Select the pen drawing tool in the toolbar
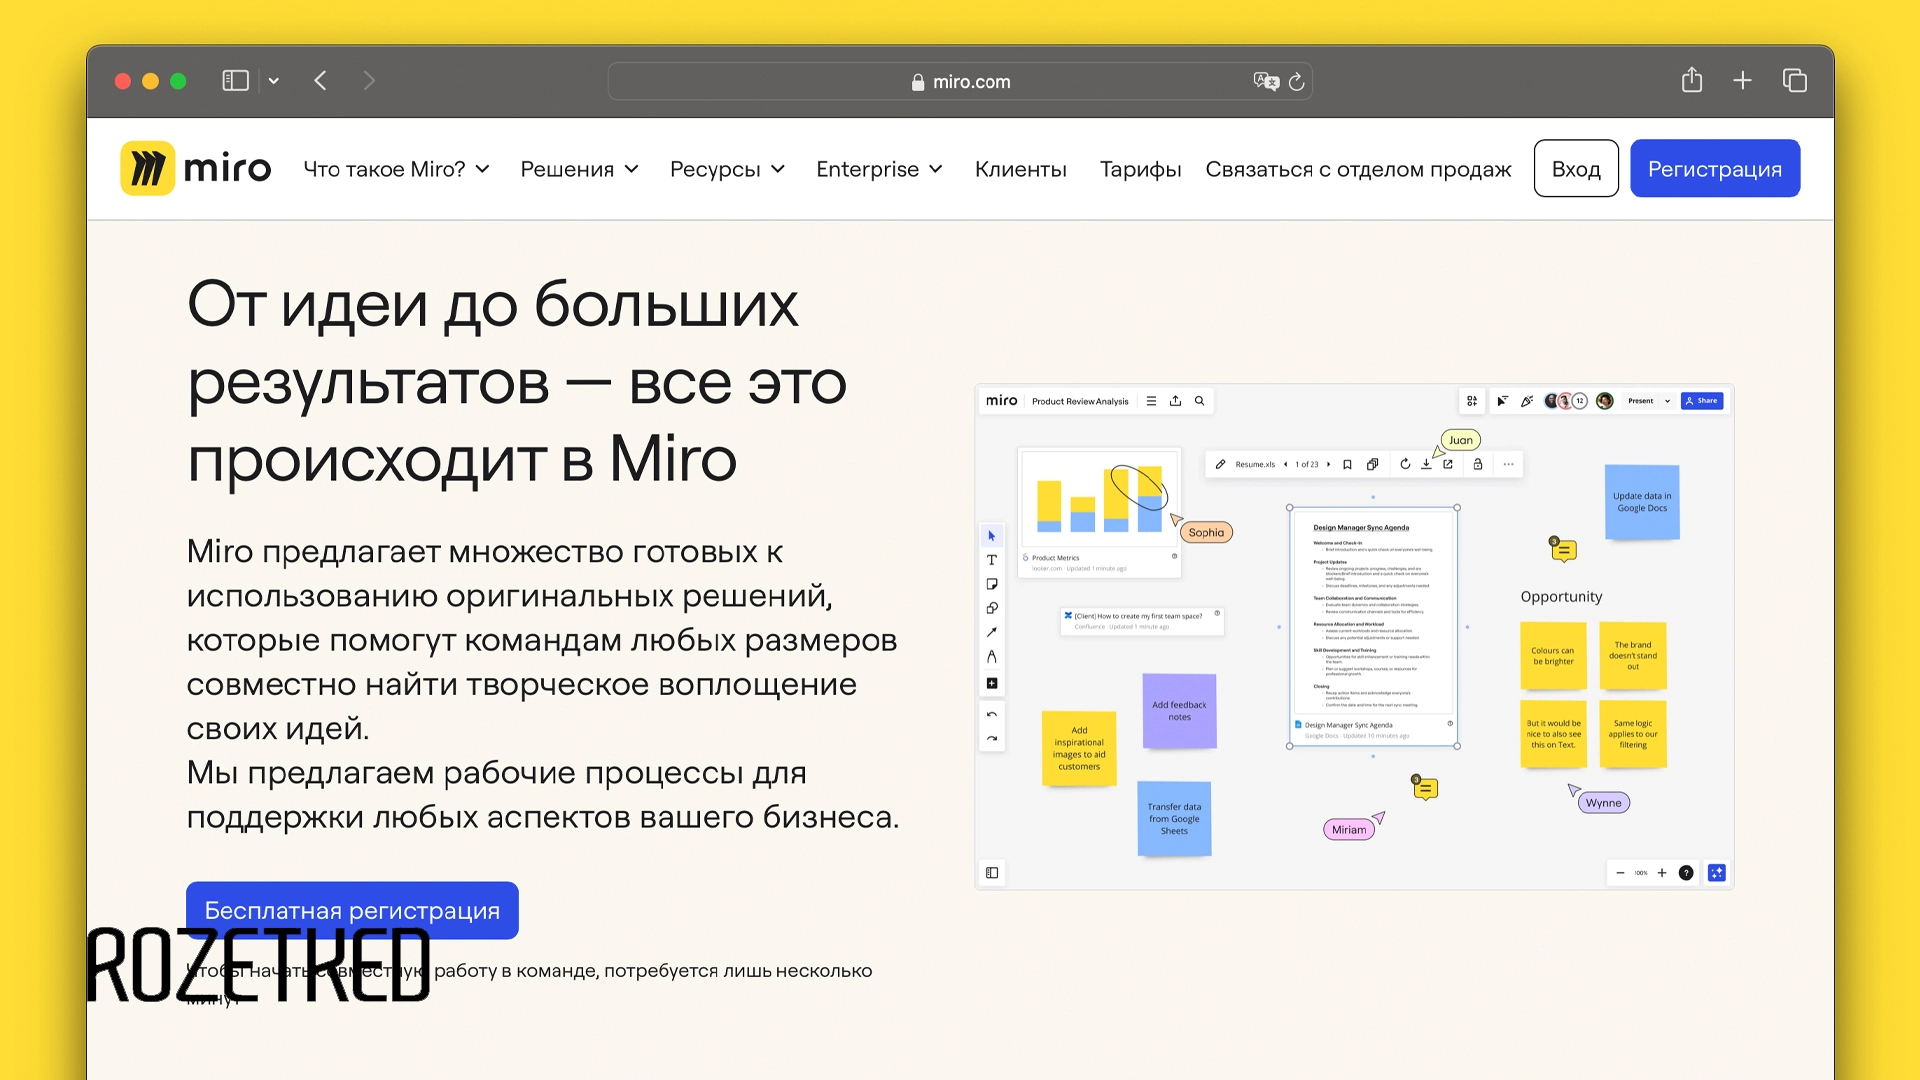 tap(991, 656)
